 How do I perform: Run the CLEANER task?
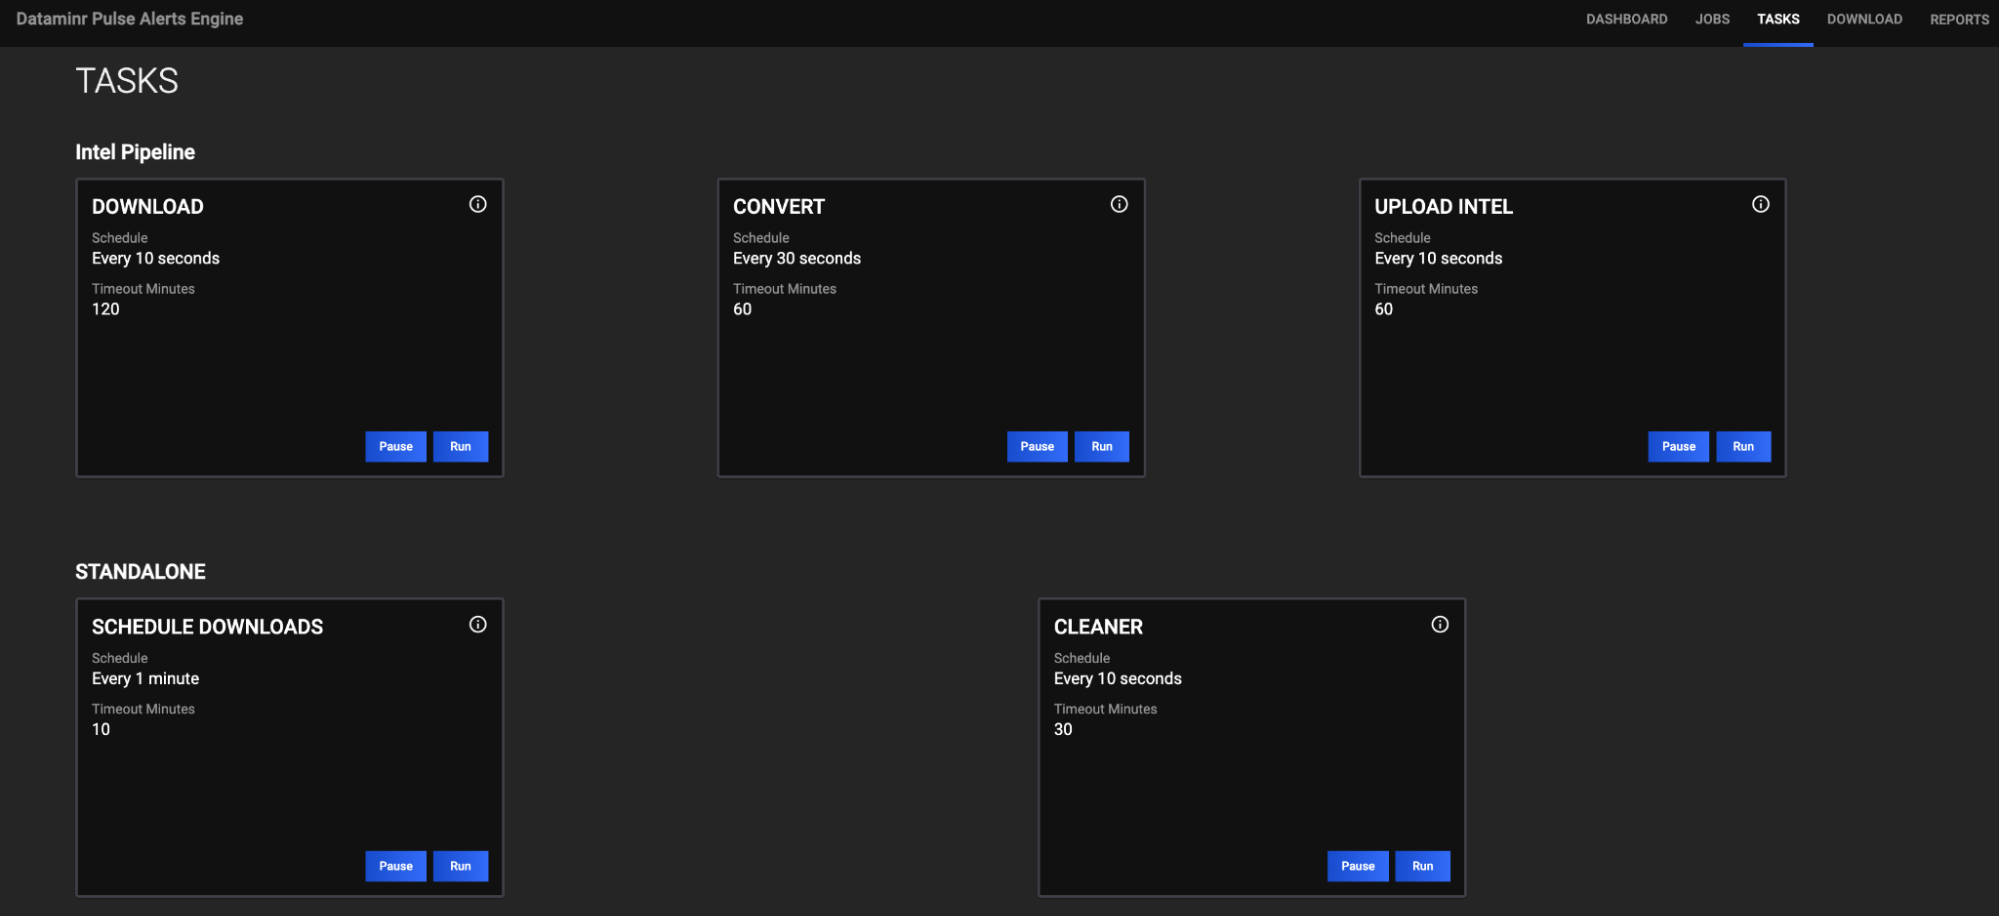[1422, 866]
